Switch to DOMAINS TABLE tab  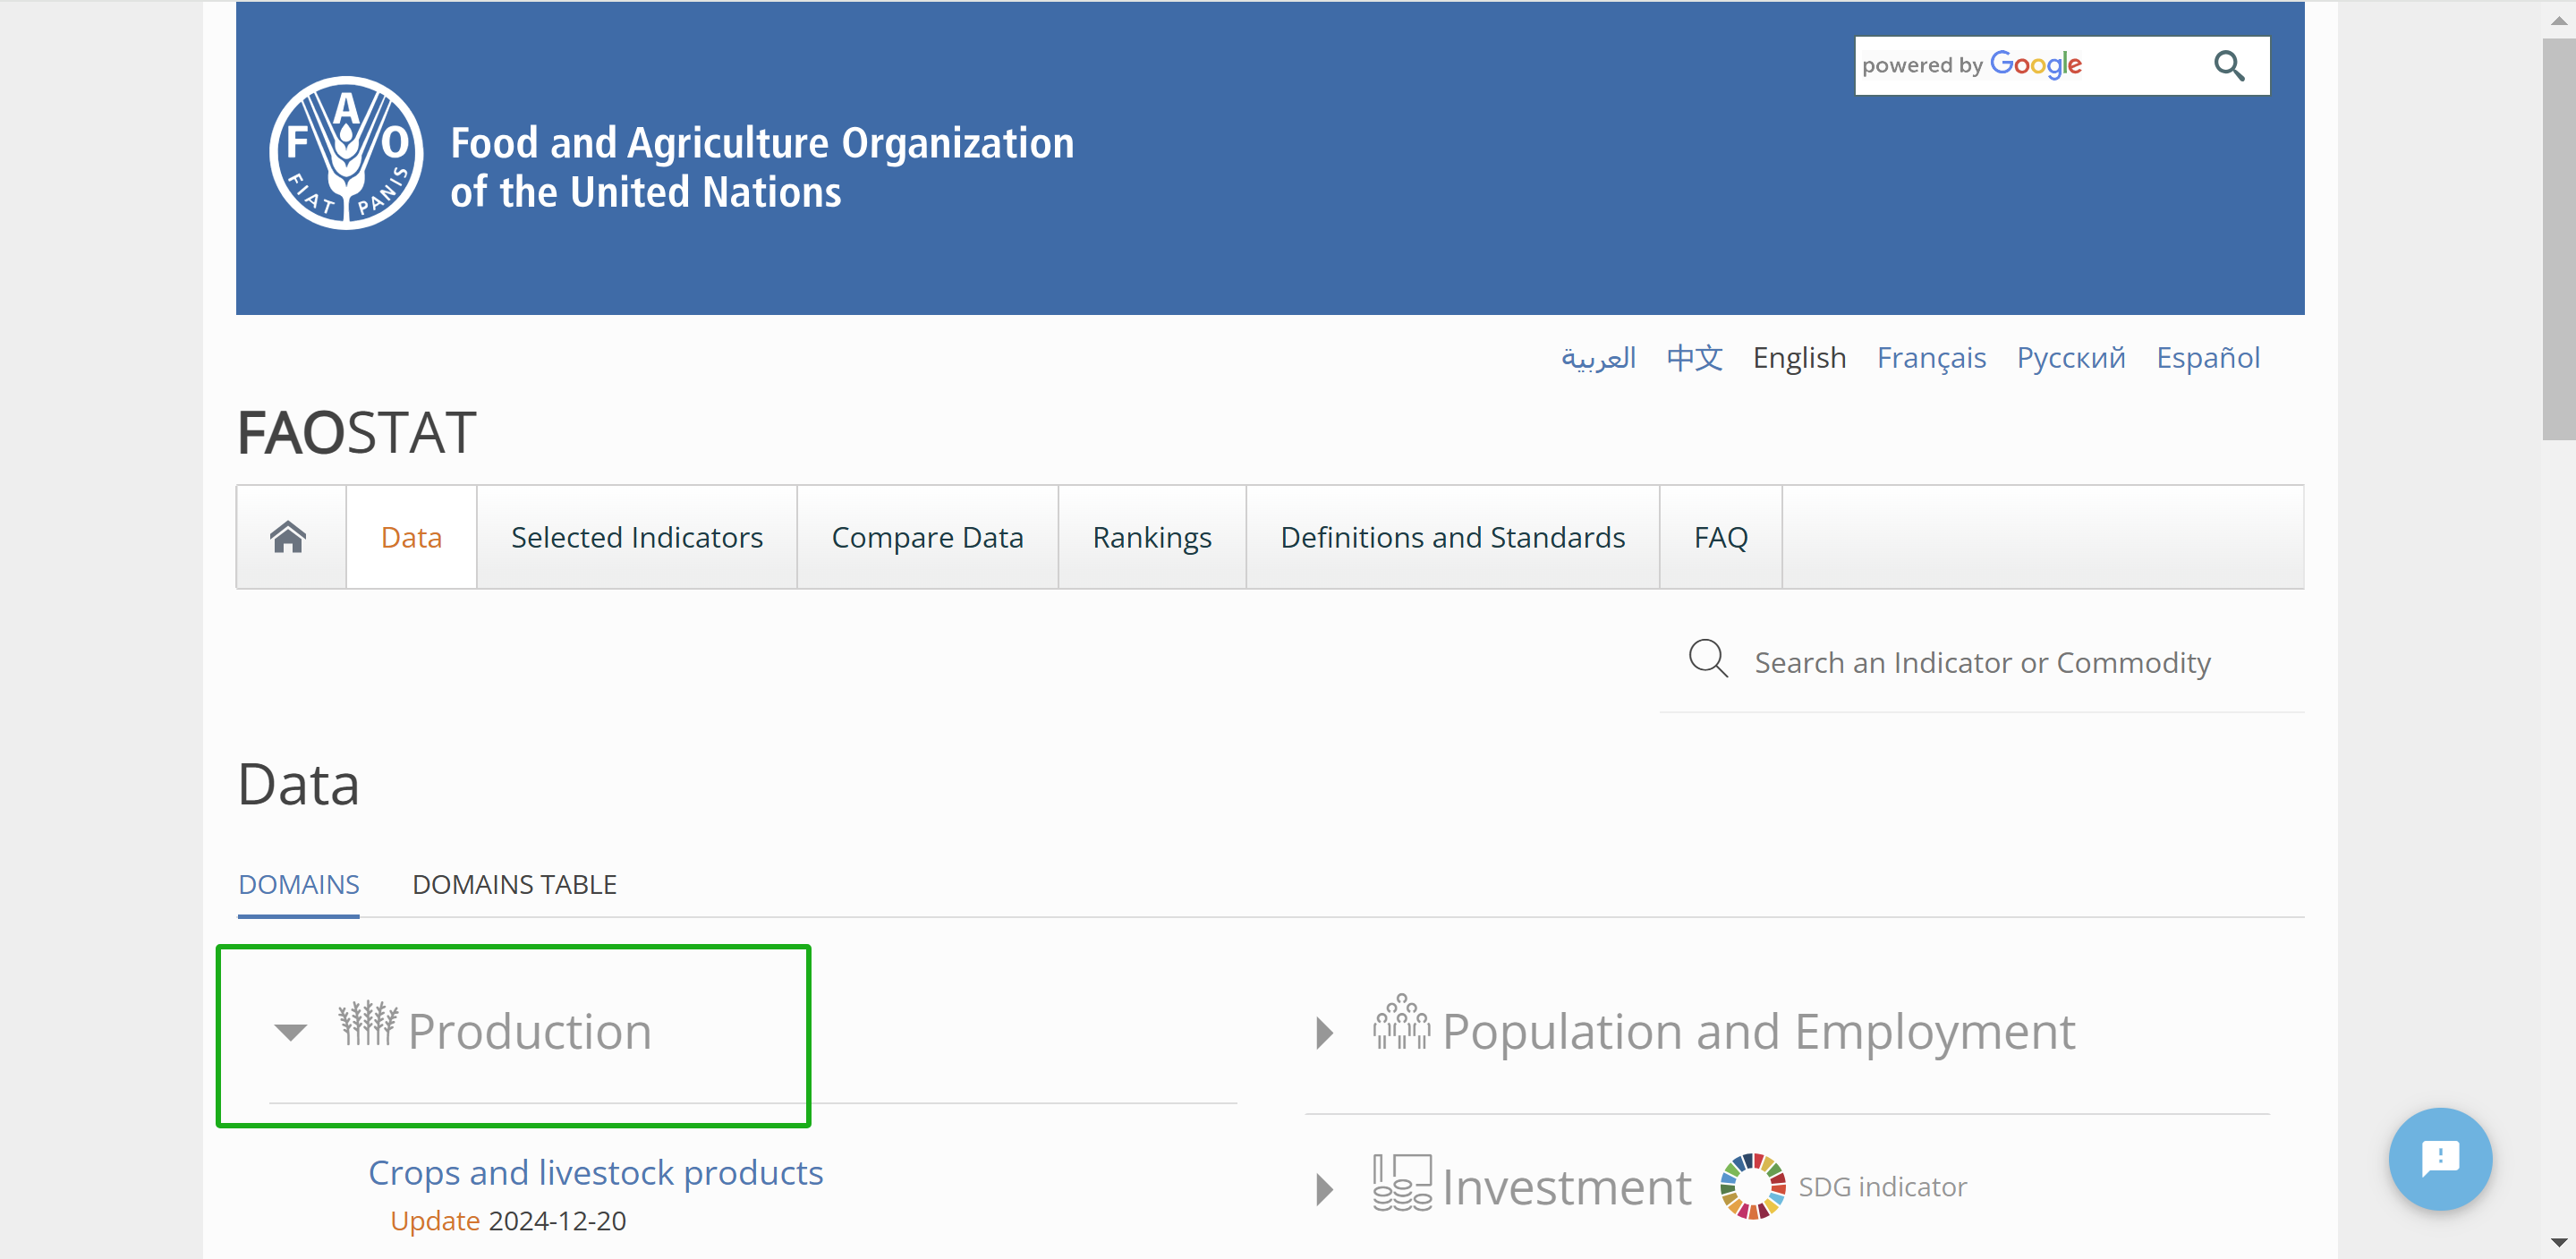(514, 884)
